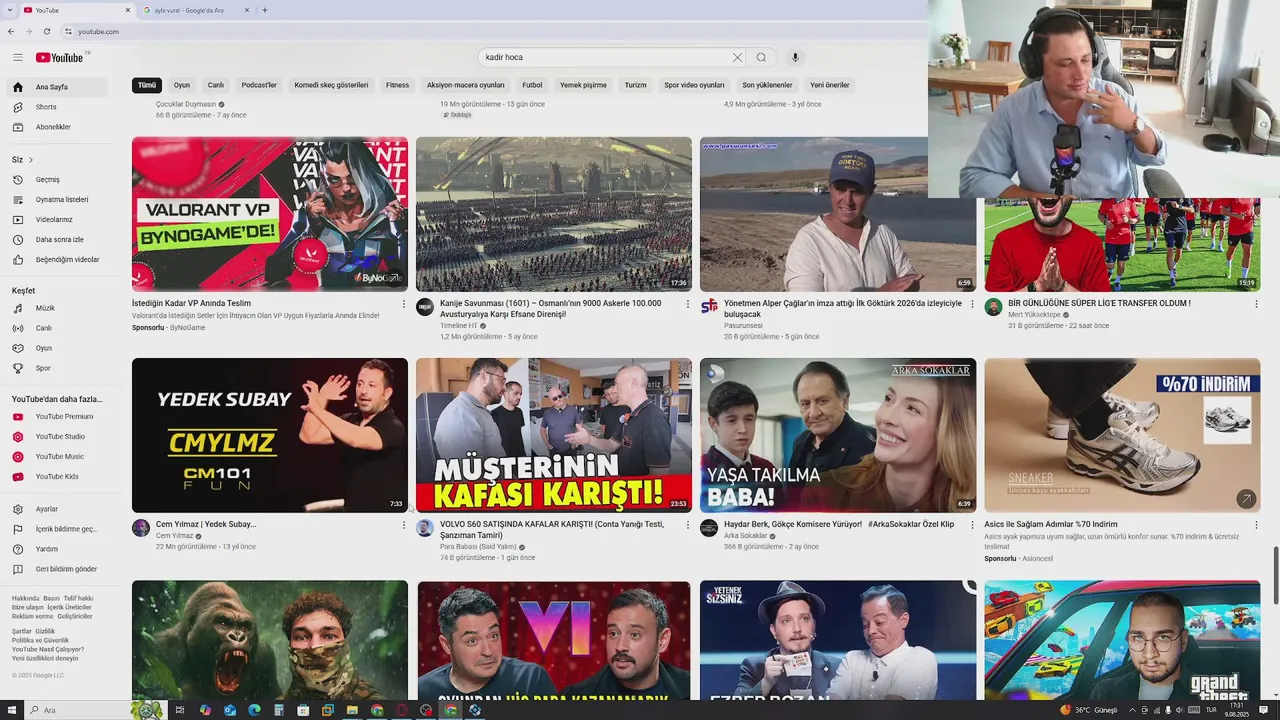Viewport: 1280px width, 720px height.
Task: Open the Mert Yükseltepe channel link
Action: [1034, 315]
